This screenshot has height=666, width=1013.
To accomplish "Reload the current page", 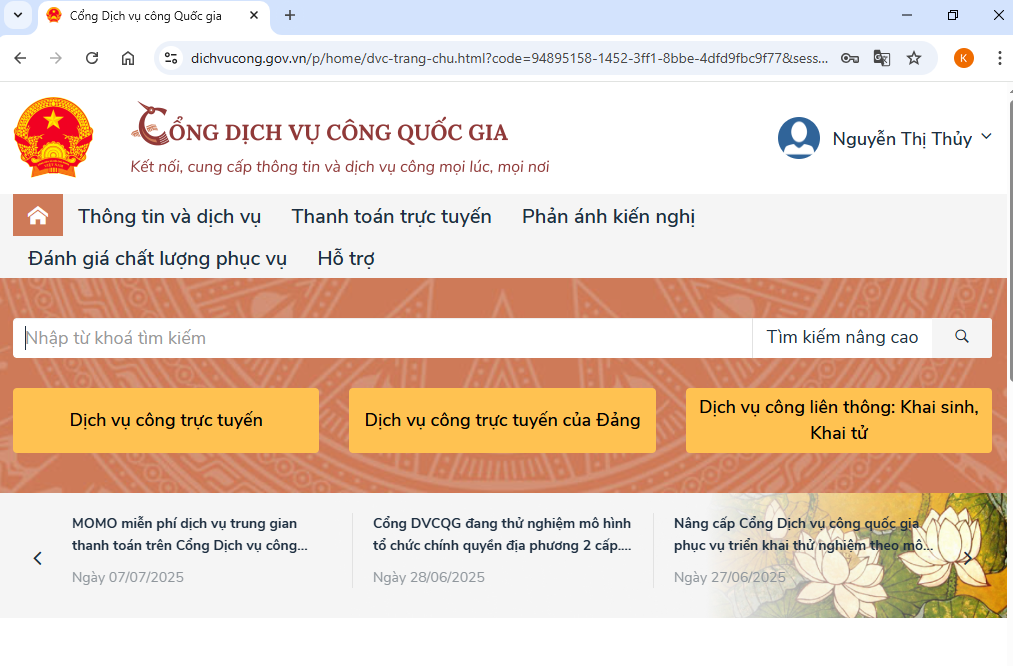I will tap(92, 58).
